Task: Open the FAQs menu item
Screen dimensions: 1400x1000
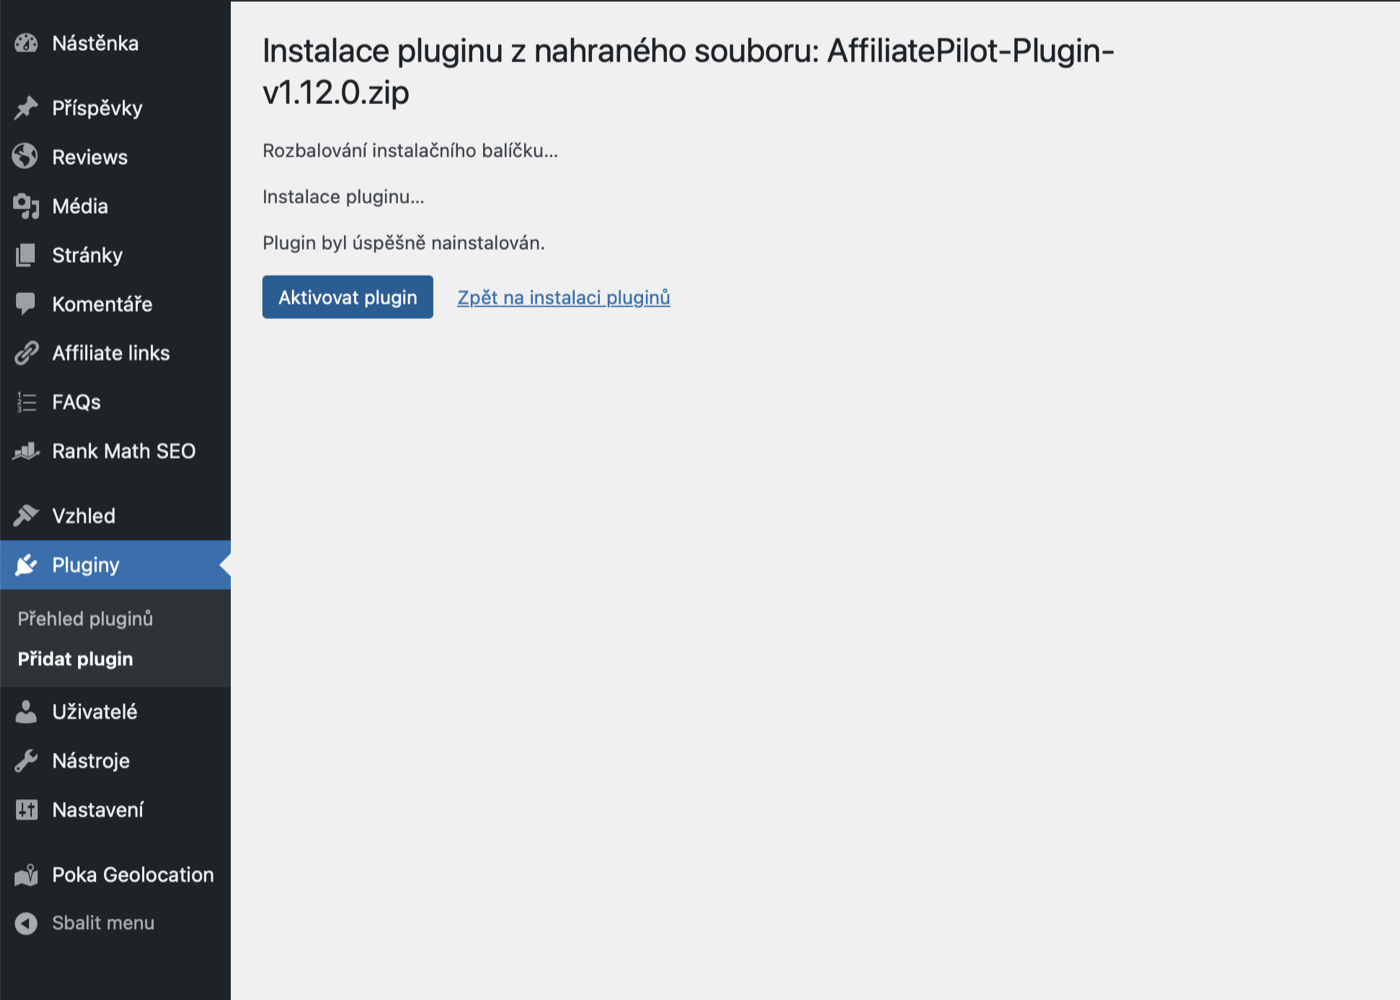Action: 115,402
